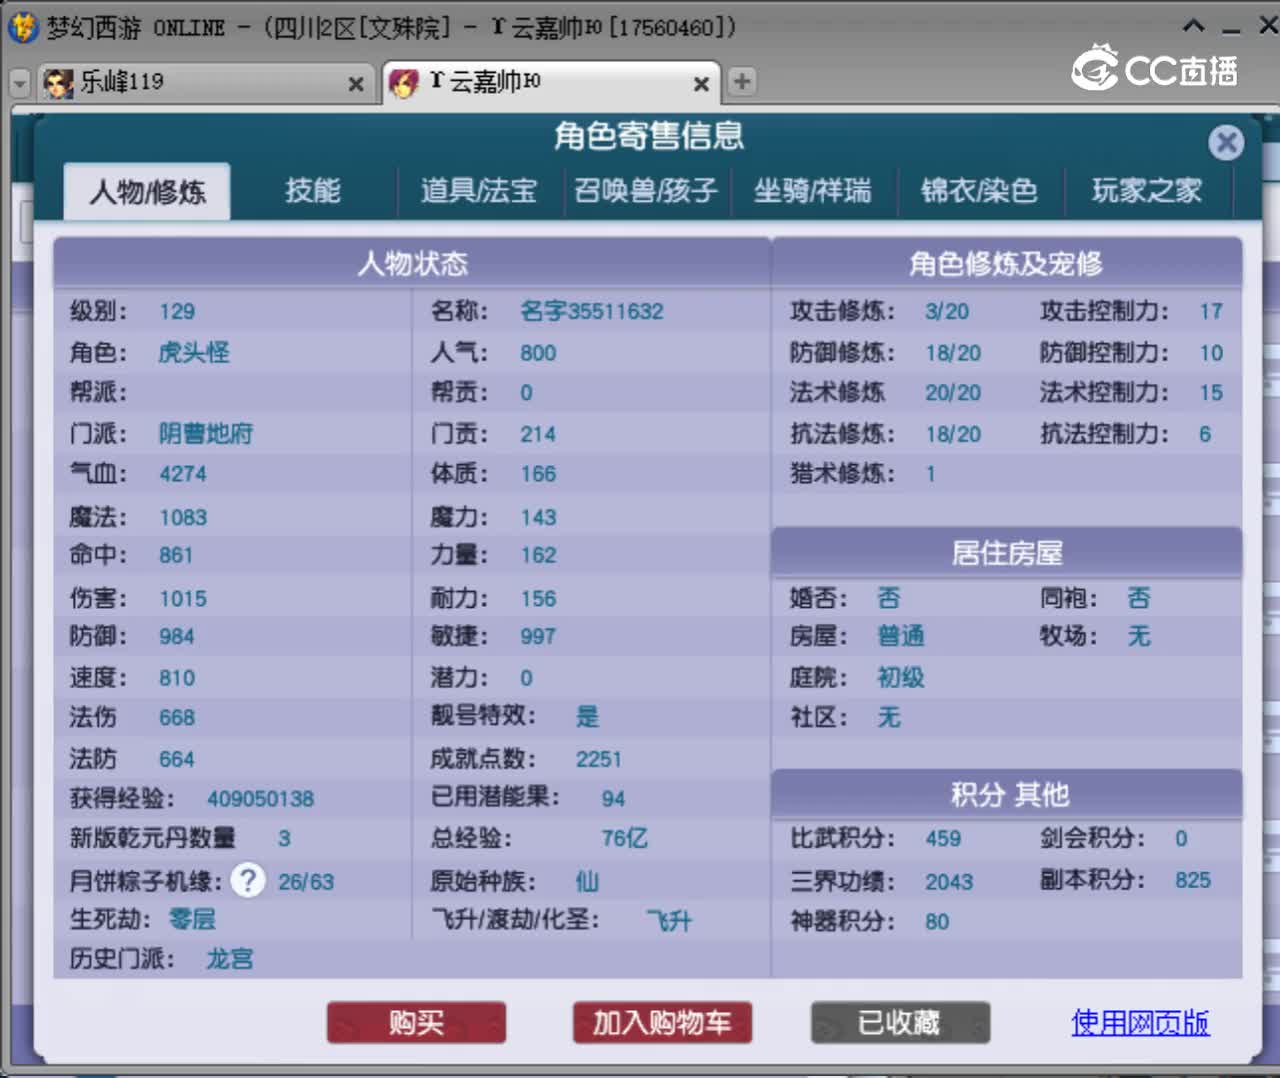Select the 云嘉帅 window tab
This screenshot has height=1078, width=1280.
click(550, 83)
